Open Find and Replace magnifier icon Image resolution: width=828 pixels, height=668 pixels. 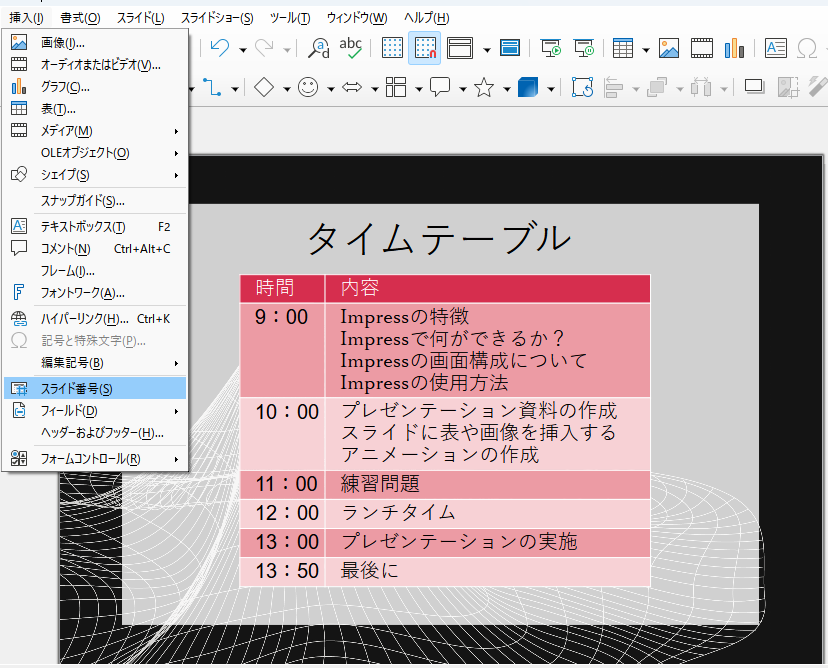(x=319, y=48)
